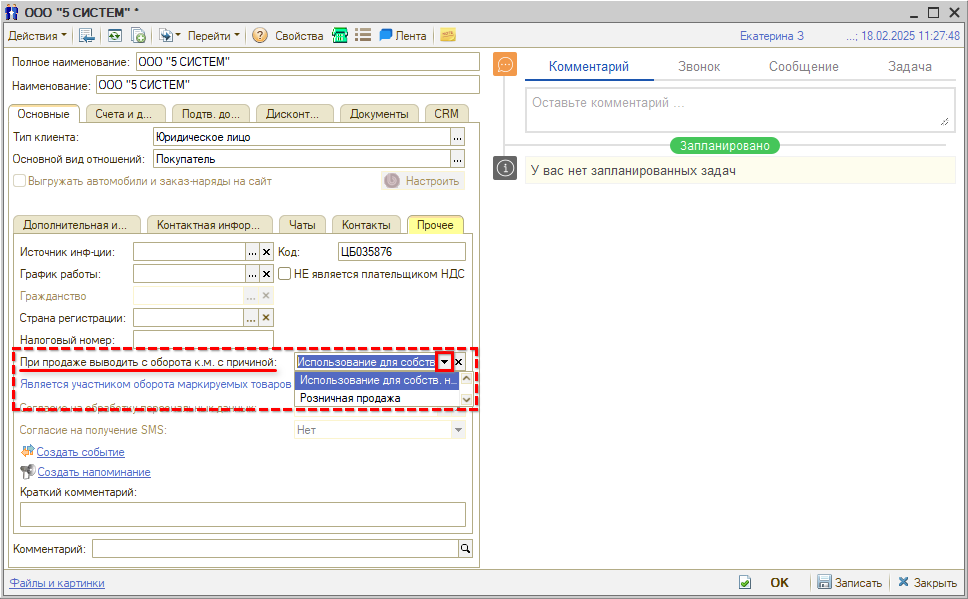Image resolution: width=968 pixels, height=599 pixels.
Task: Open the Действия dropdown menu
Action: (x=37, y=35)
